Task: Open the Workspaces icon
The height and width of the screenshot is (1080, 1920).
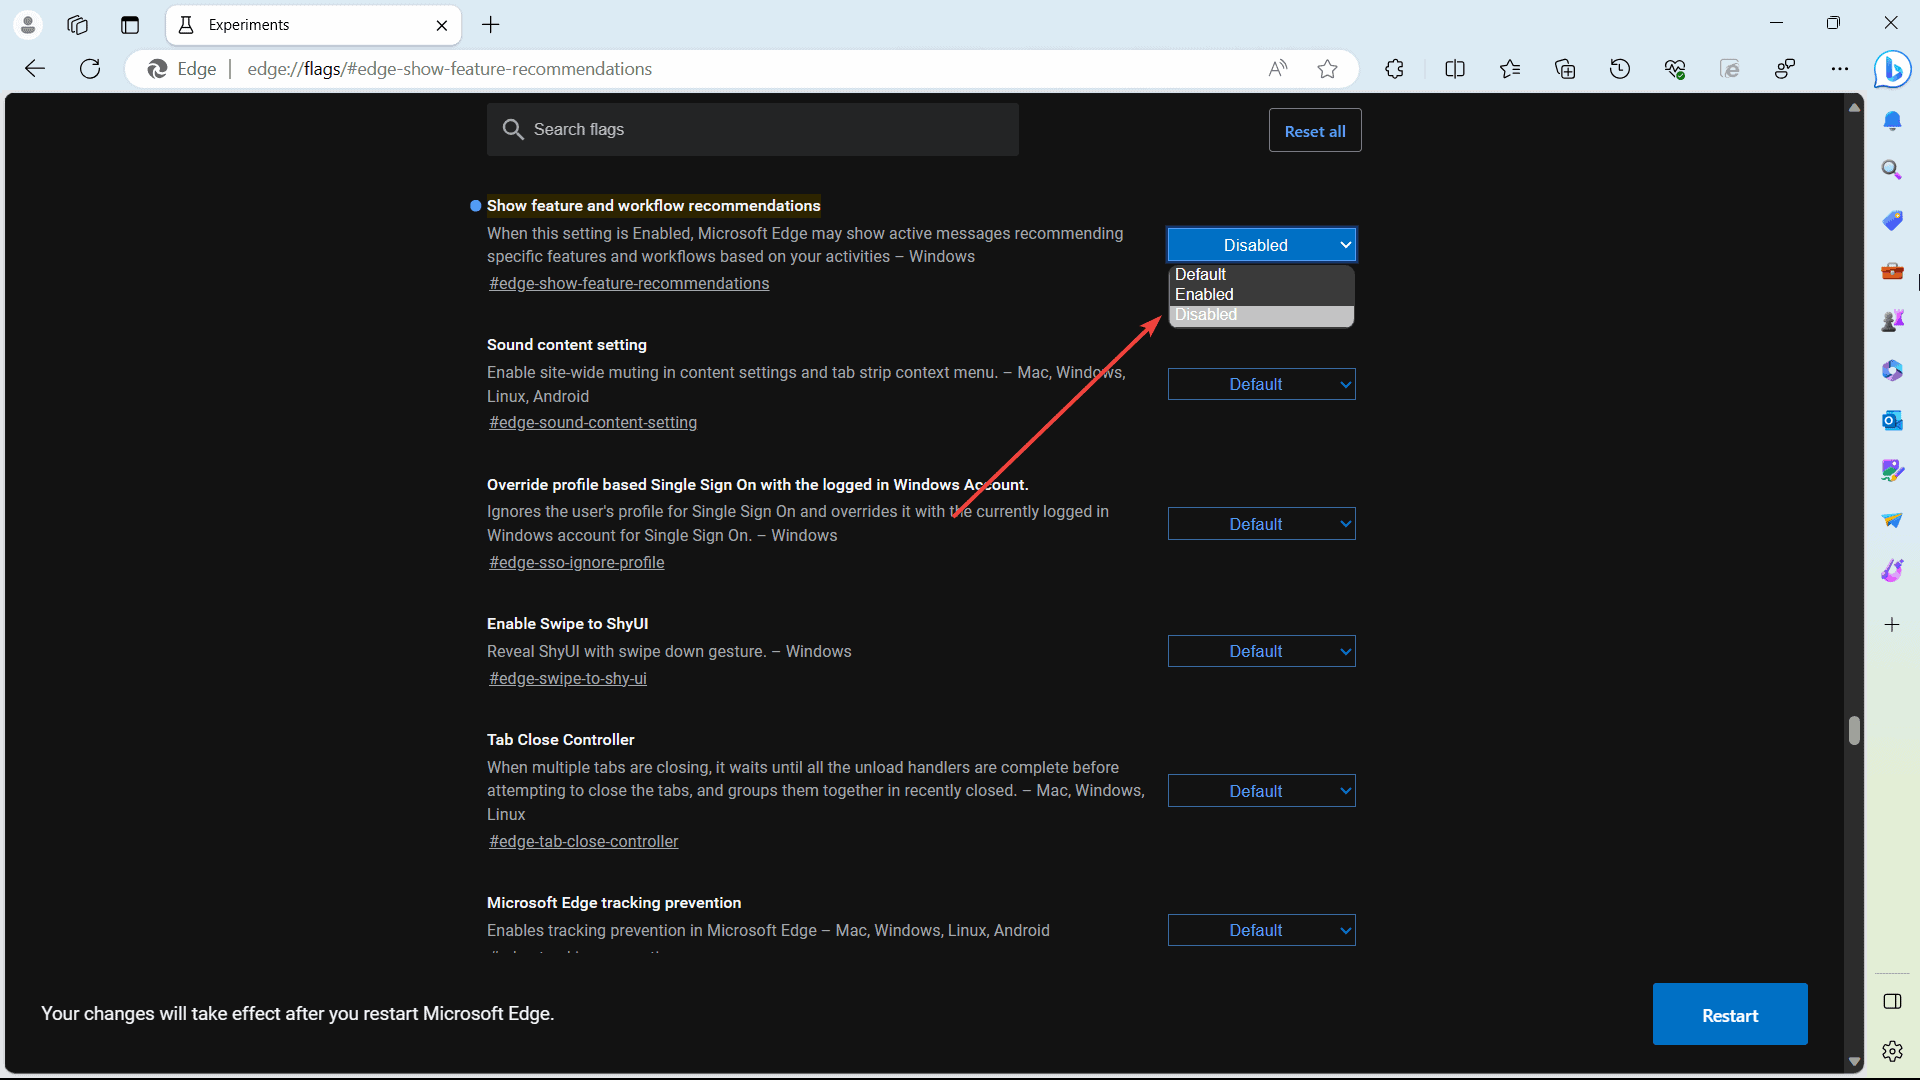Action: pyautogui.click(x=78, y=25)
